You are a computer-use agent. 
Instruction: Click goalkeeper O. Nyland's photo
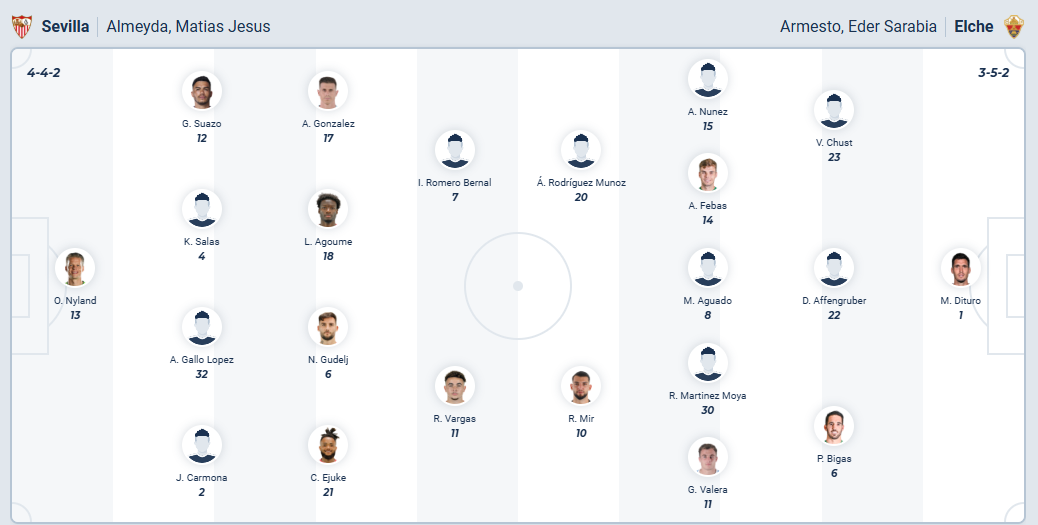[75, 268]
